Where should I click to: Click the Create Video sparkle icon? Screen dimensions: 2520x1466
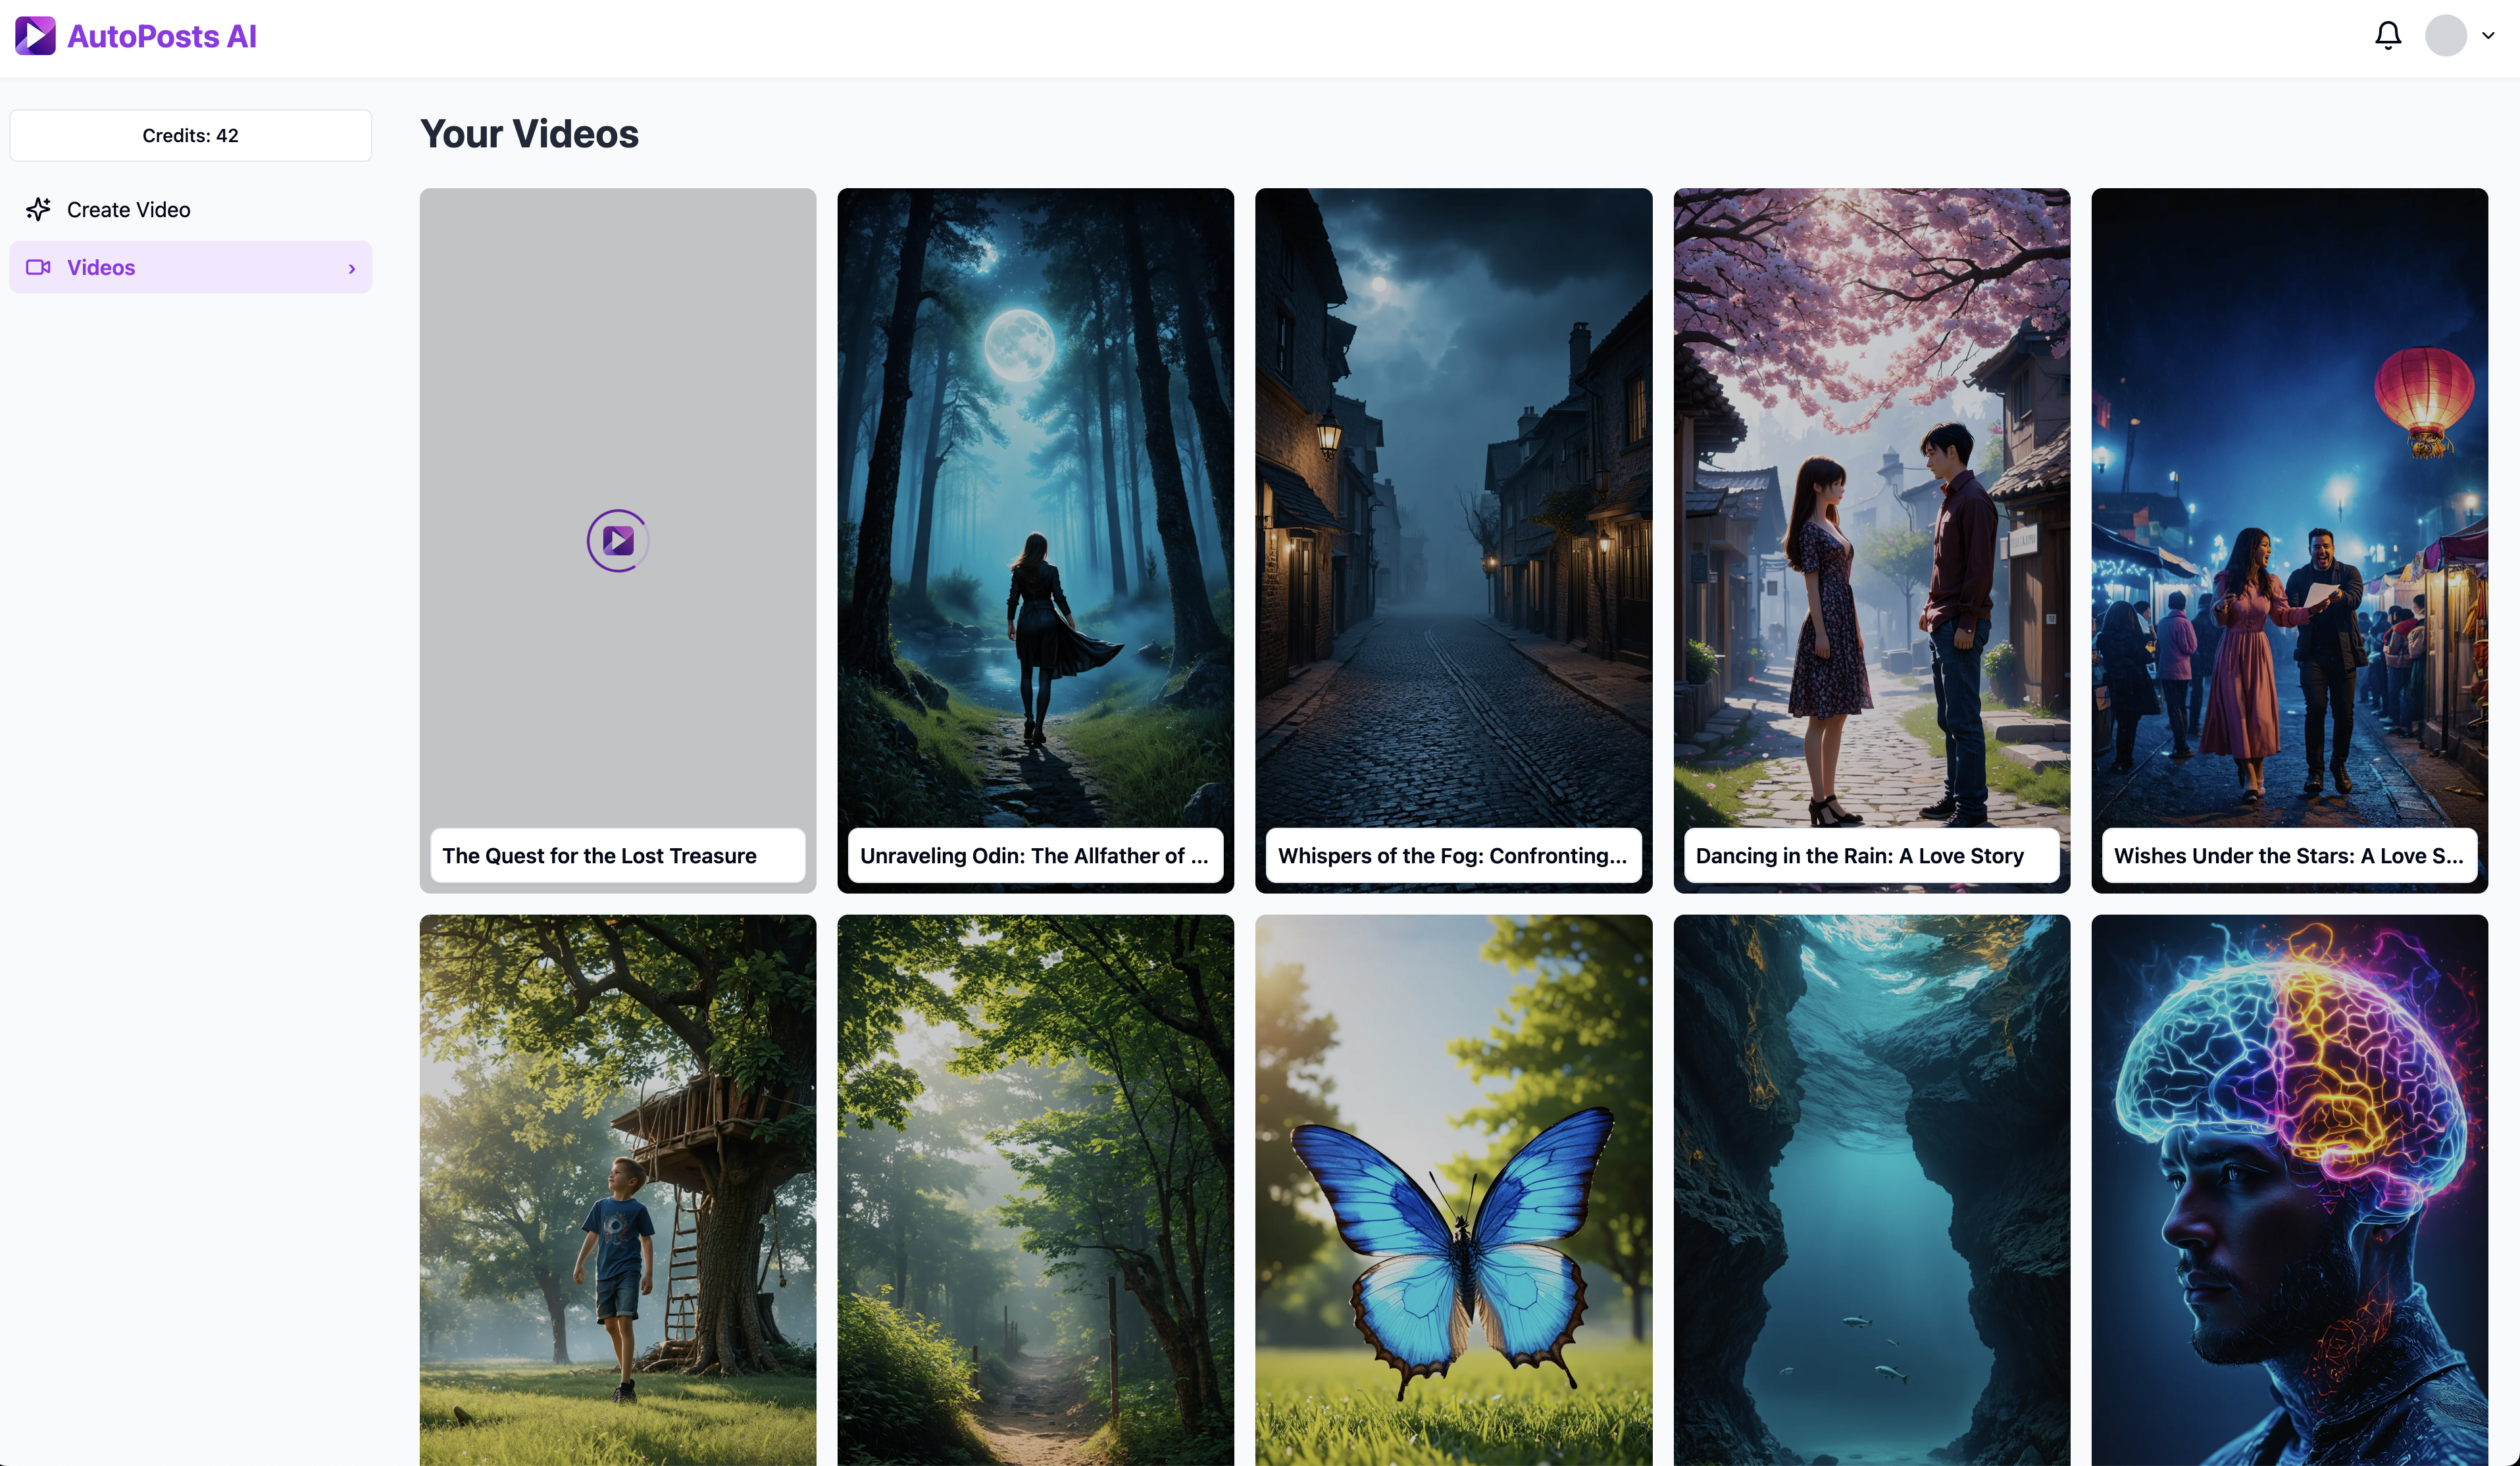pos(38,209)
